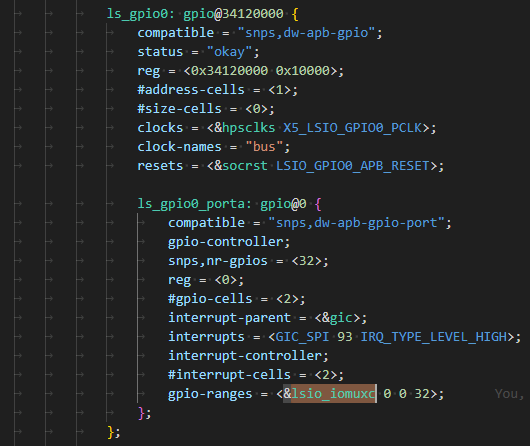Click the 32 in gpio-ranges value
This screenshot has height=446, width=530.
[422, 394]
